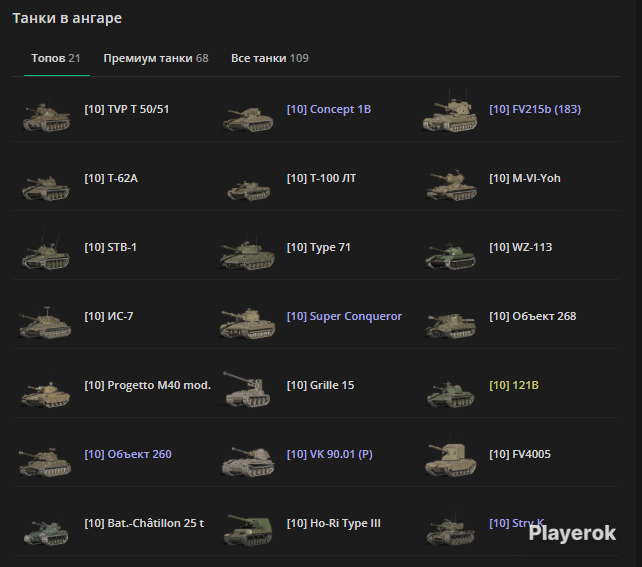Open the Все танки tab
Viewport: 642px width, 567px height.
tap(269, 58)
